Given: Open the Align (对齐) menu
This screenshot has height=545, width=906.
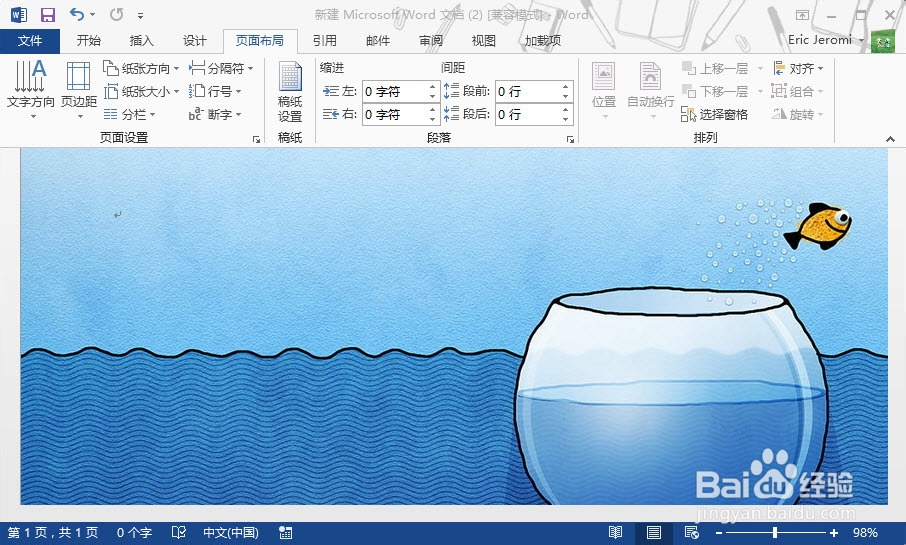Looking at the screenshot, I should click(798, 68).
